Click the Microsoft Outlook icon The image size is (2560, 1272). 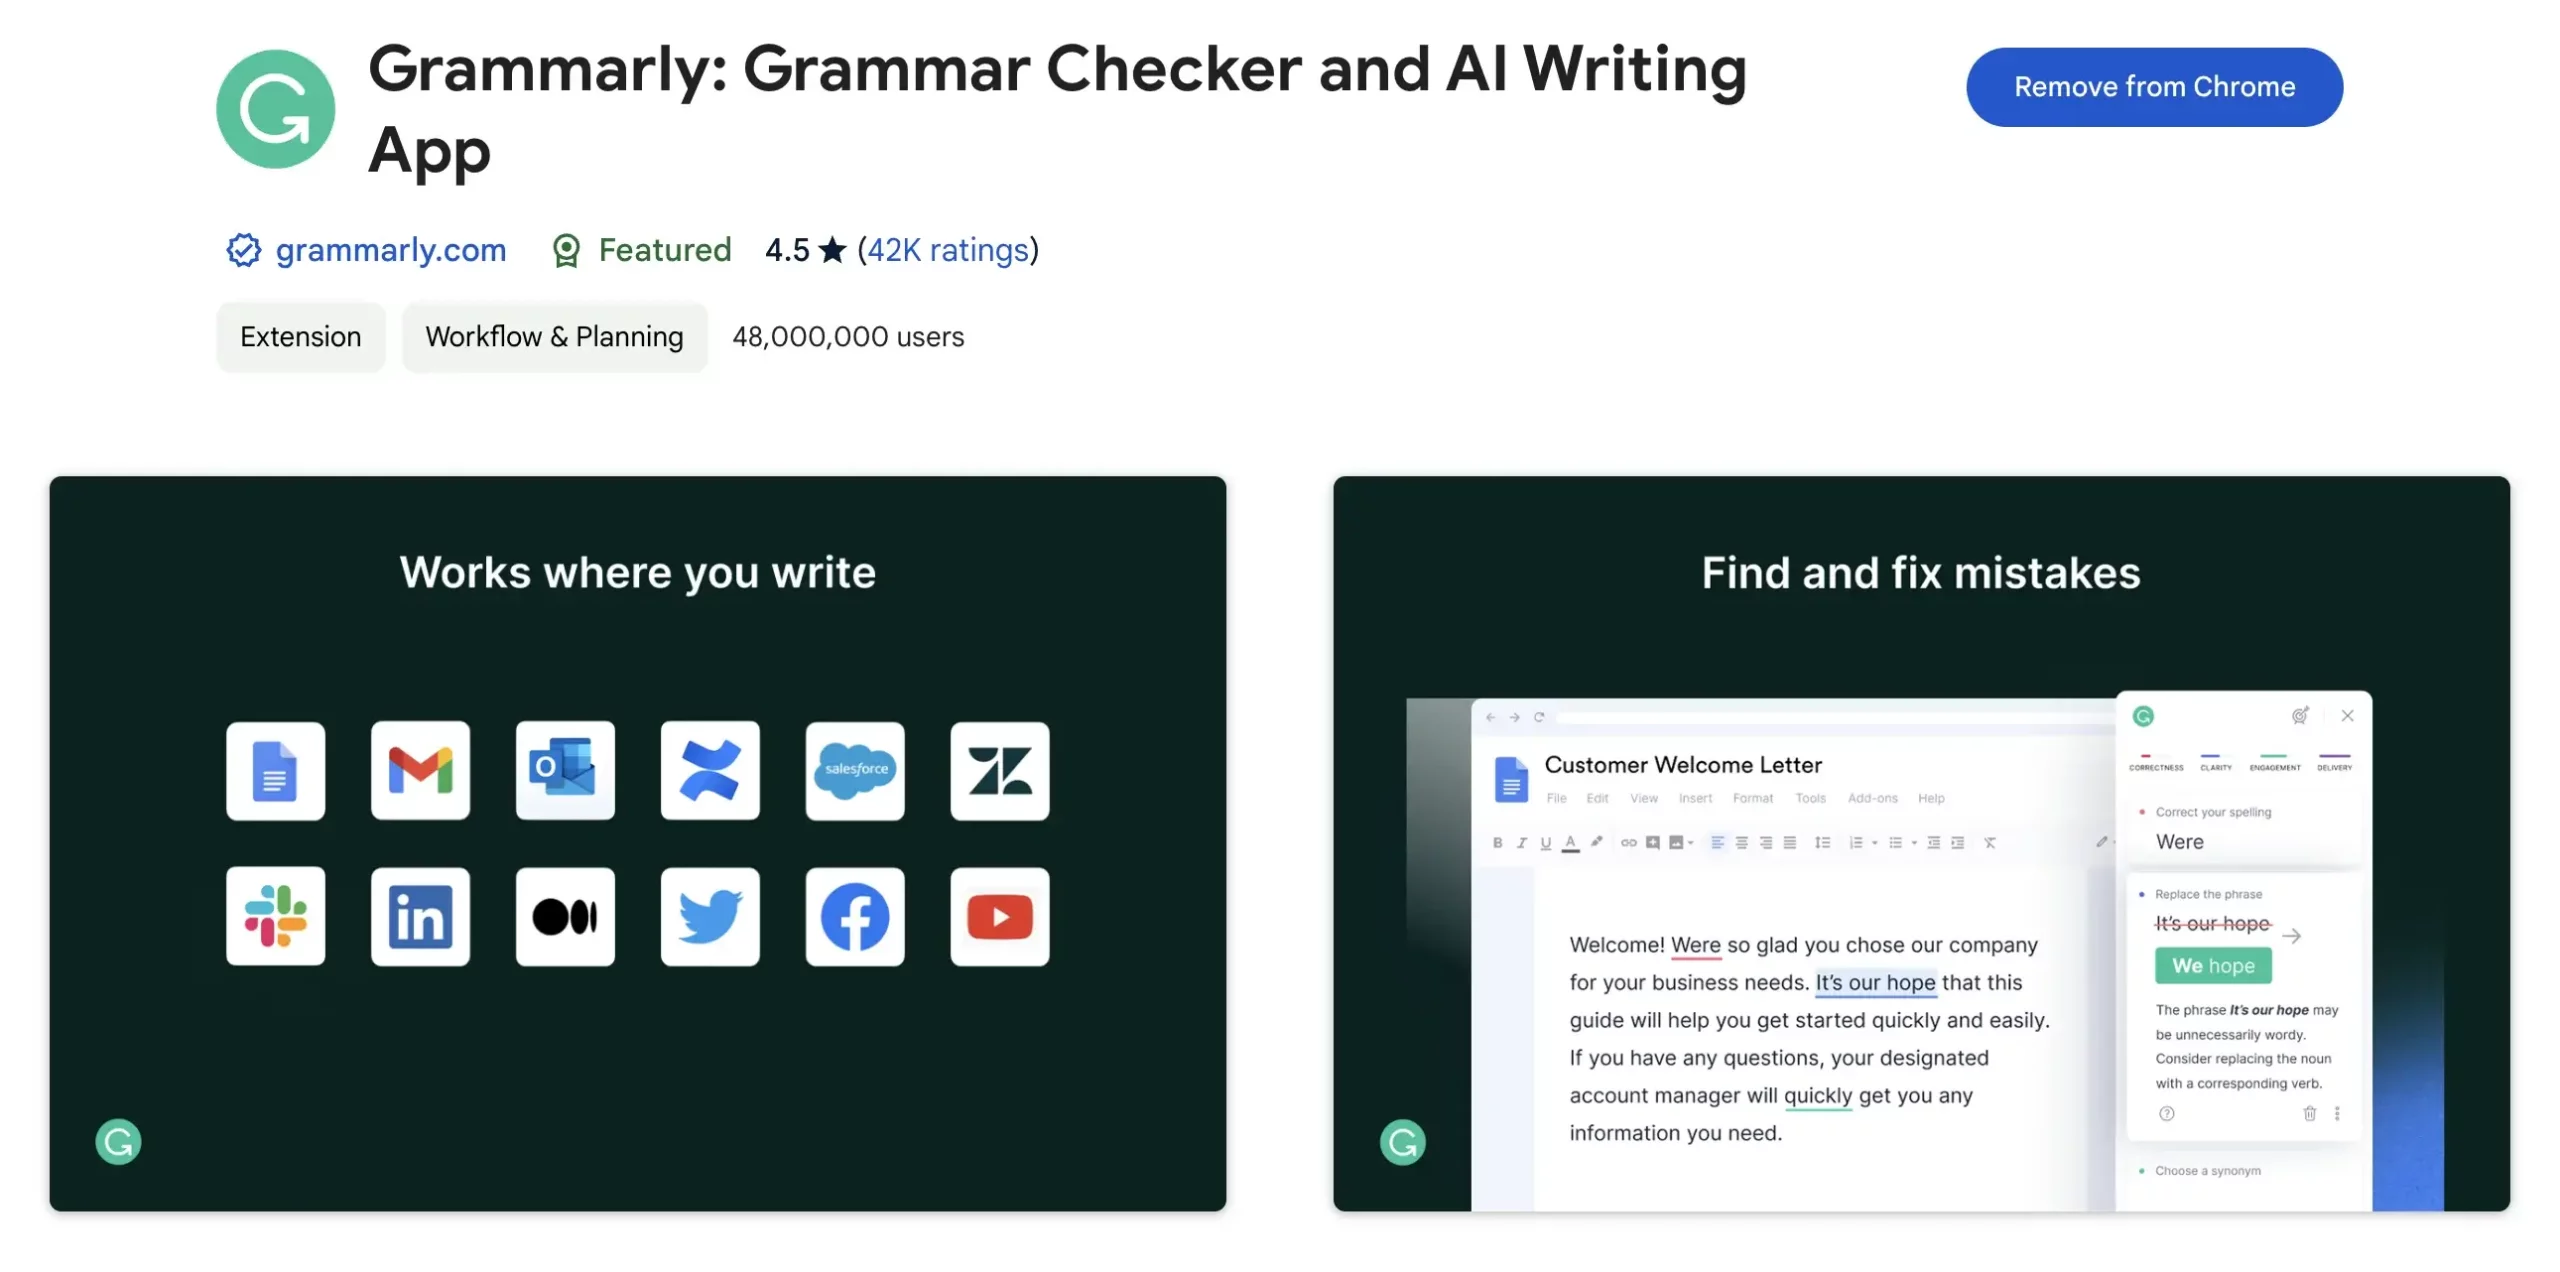click(x=565, y=769)
